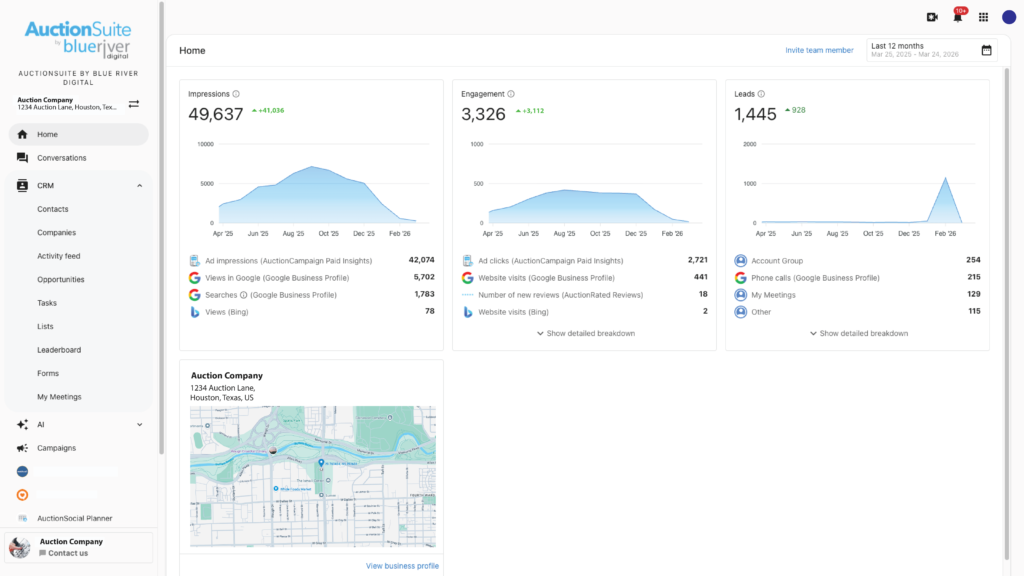The width and height of the screenshot is (1024, 576).
Task: Click the Engagement info icon
Action: (x=511, y=94)
